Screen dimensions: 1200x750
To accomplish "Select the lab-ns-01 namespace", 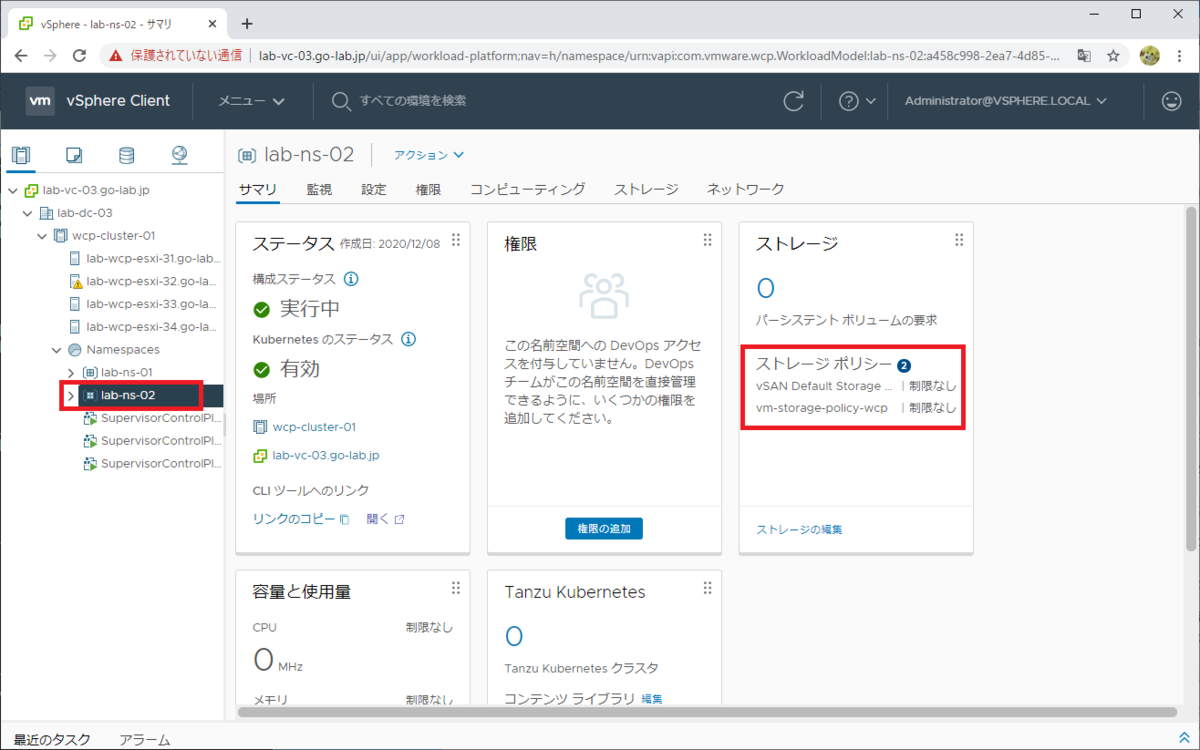I will (126, 372).
